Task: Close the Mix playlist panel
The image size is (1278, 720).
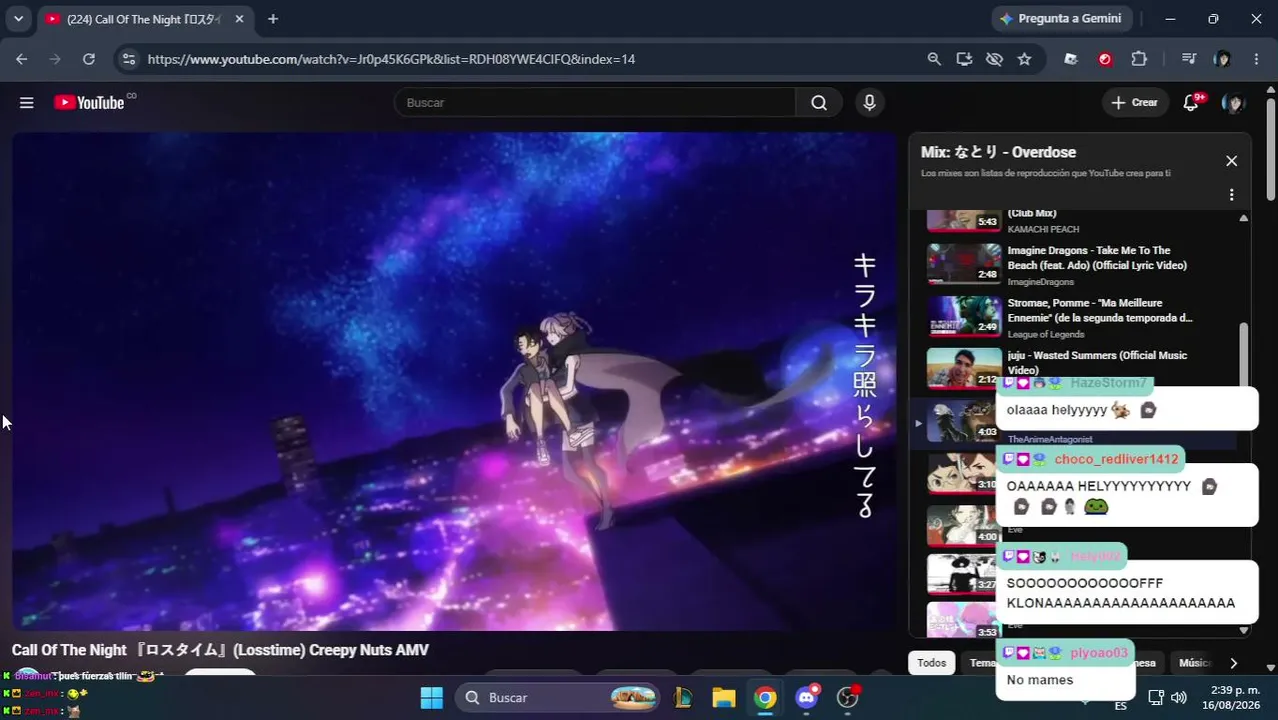Action: (1231, 161)
